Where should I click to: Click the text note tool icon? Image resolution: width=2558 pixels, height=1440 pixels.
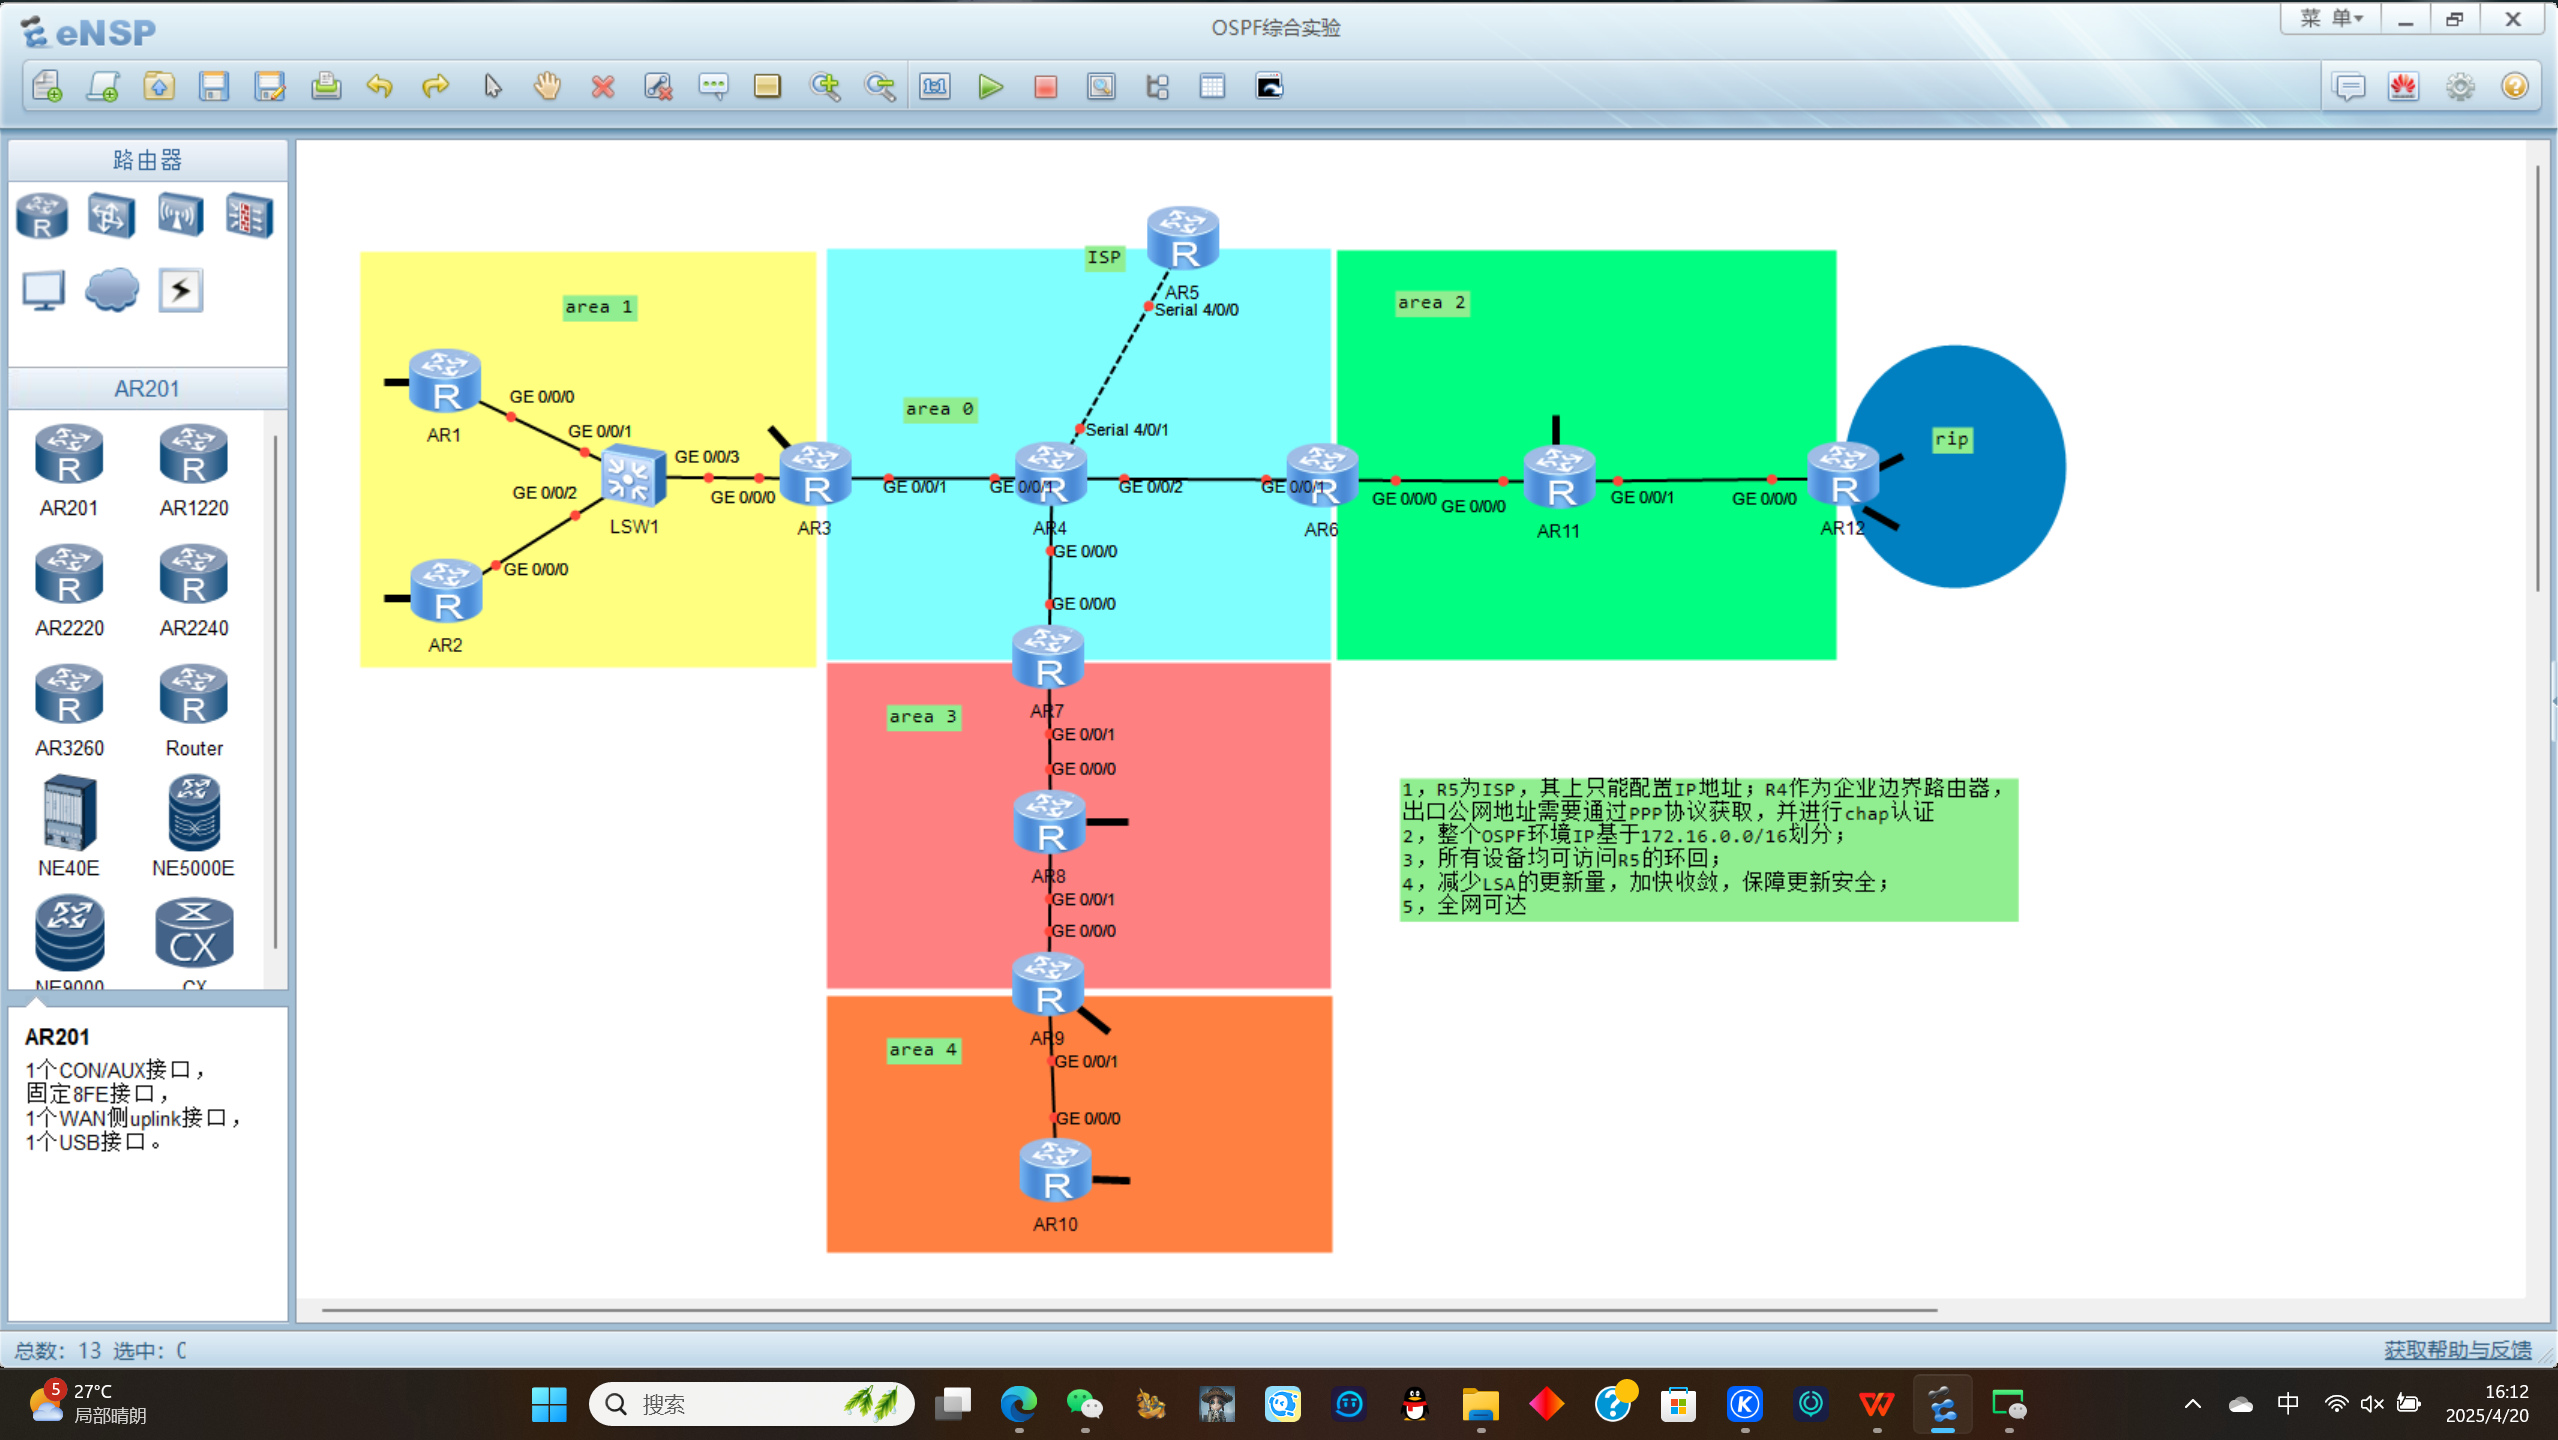(713, 87)
